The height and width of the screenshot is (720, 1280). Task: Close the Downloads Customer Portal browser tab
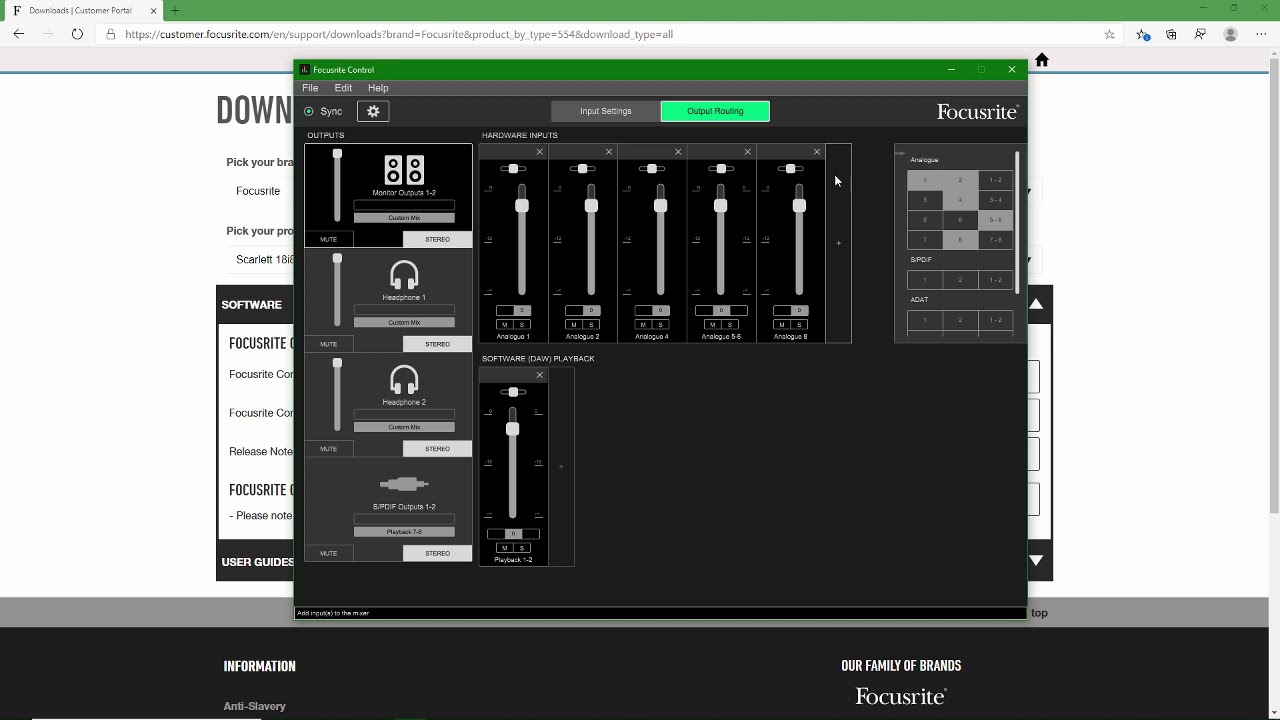point(154,10)
